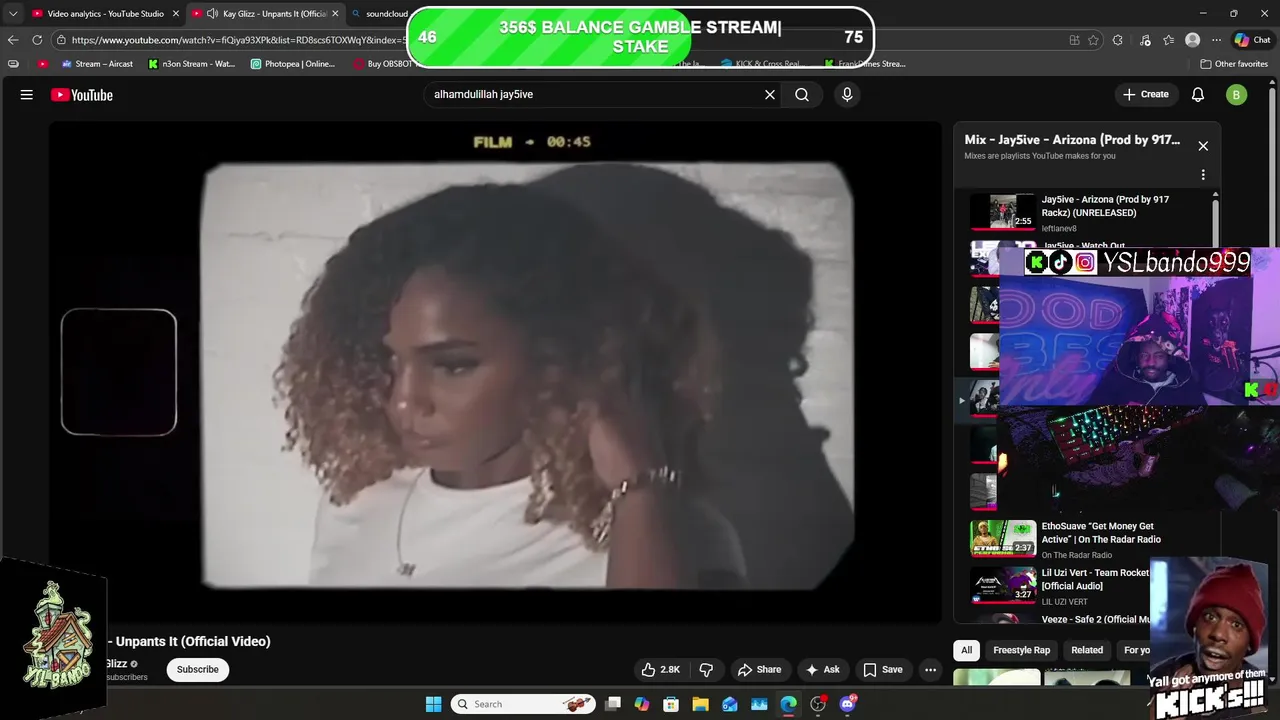The image size is (1280, 720).
Task: Go to YouTube home via logo
Action: [82, 95]
